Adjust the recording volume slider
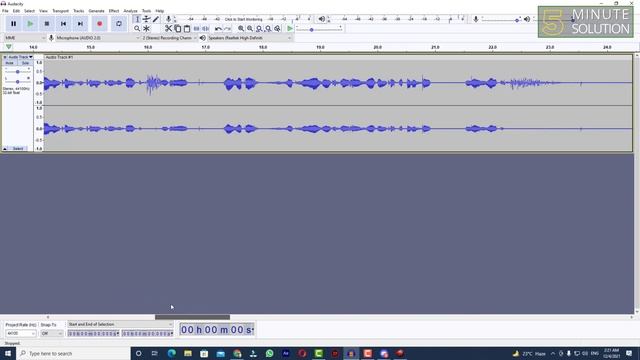 click(501, 19)
